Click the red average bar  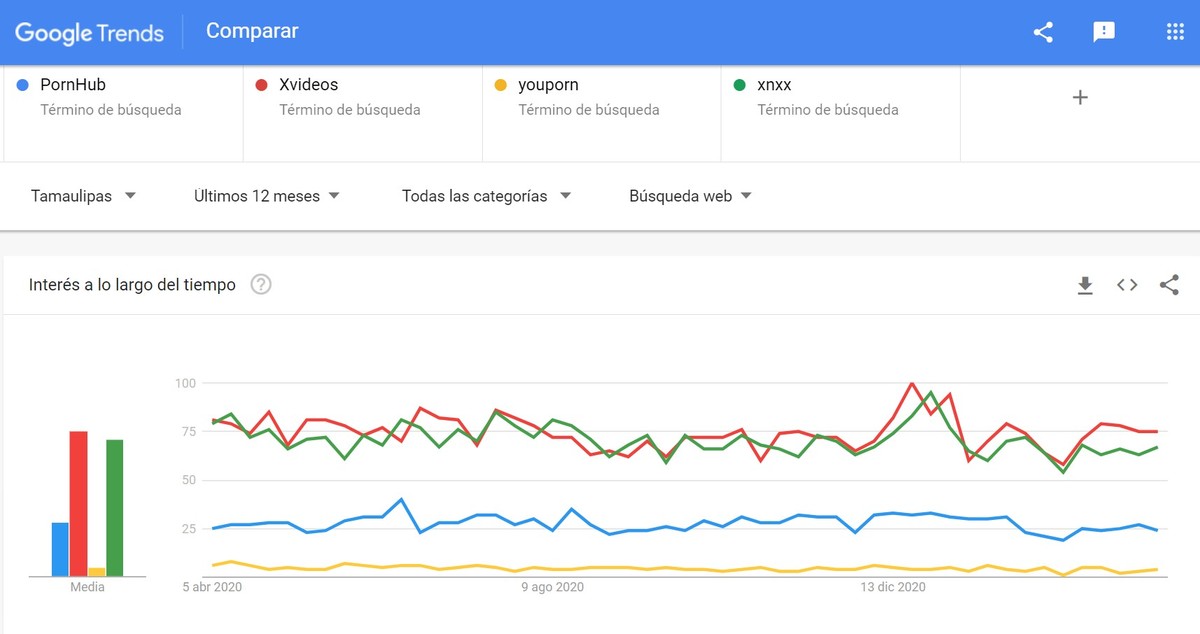click(x=78, y=503)
